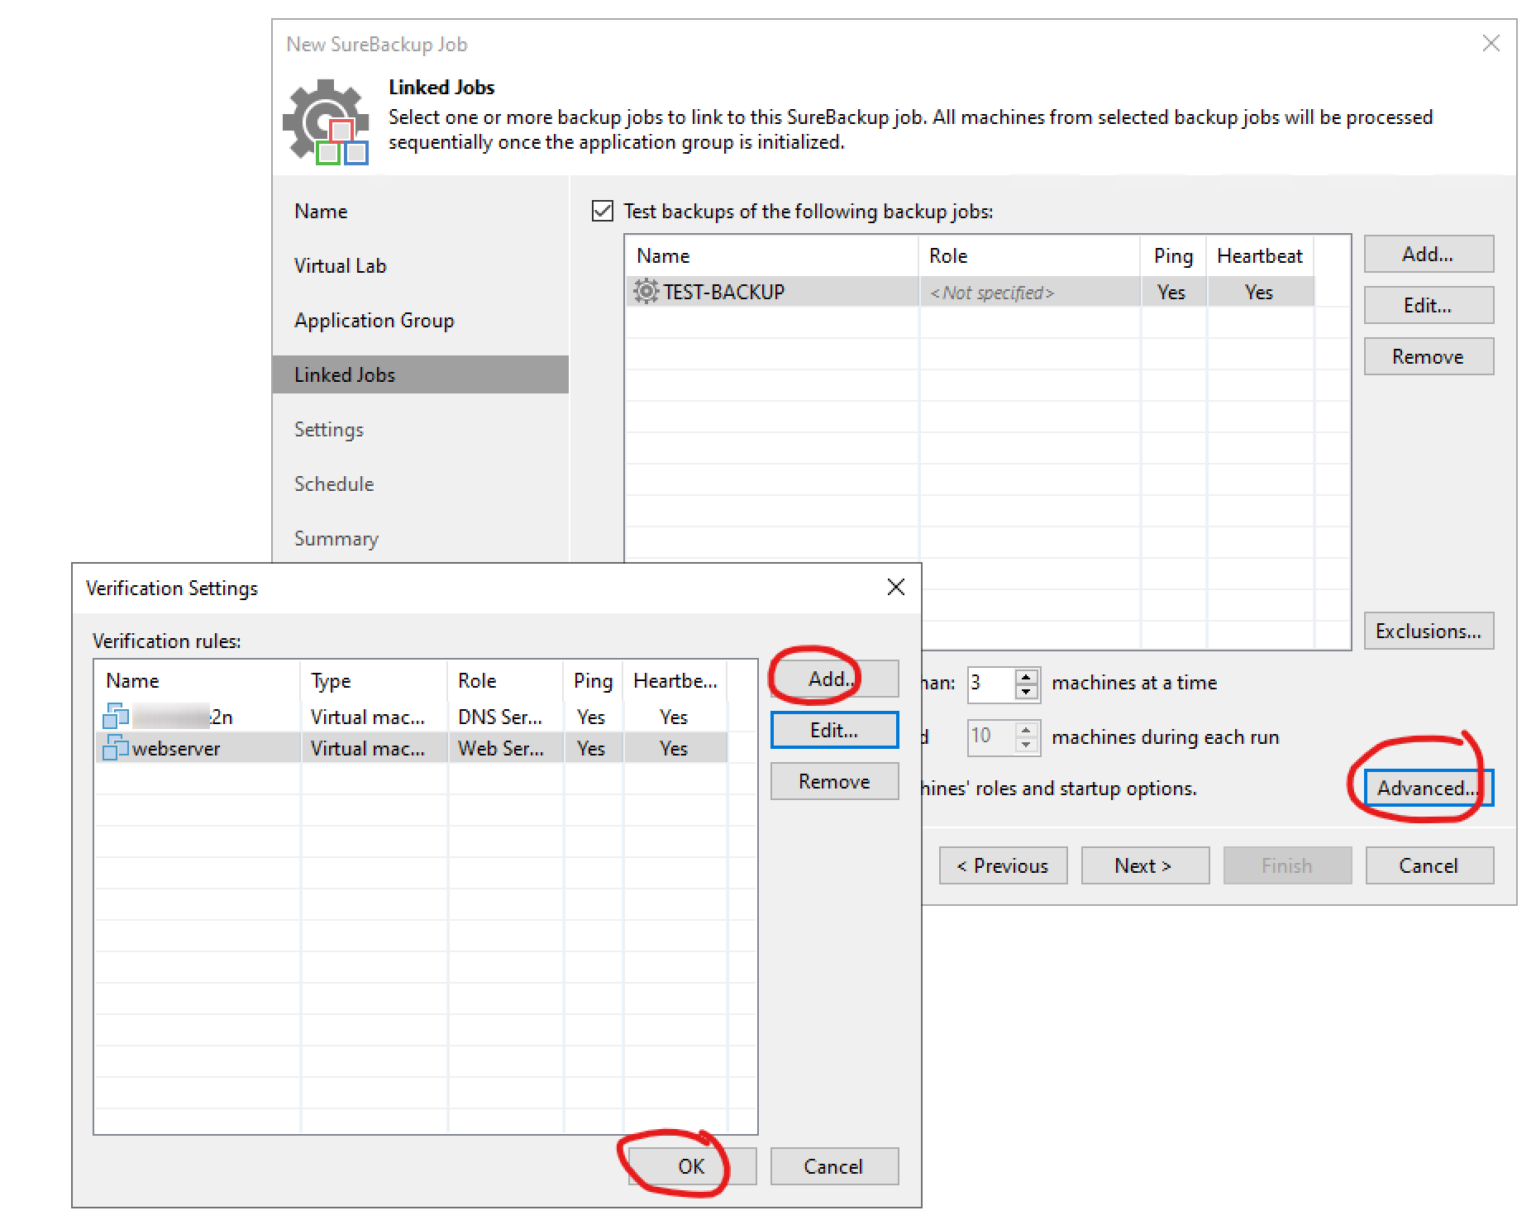
Task: Decrease machines at a time with the down arrow
Action: pos(1027,690)
